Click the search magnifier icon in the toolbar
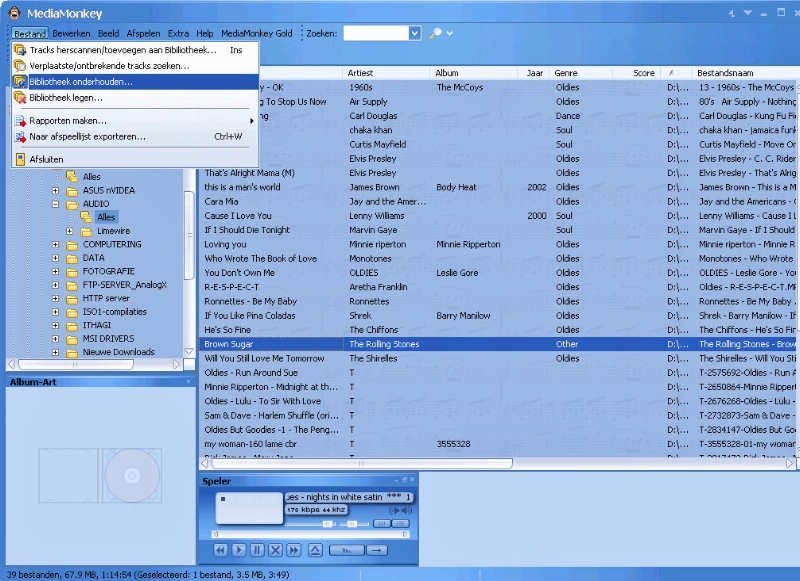This screenshot has width=800, height=581. coord(435,33)
